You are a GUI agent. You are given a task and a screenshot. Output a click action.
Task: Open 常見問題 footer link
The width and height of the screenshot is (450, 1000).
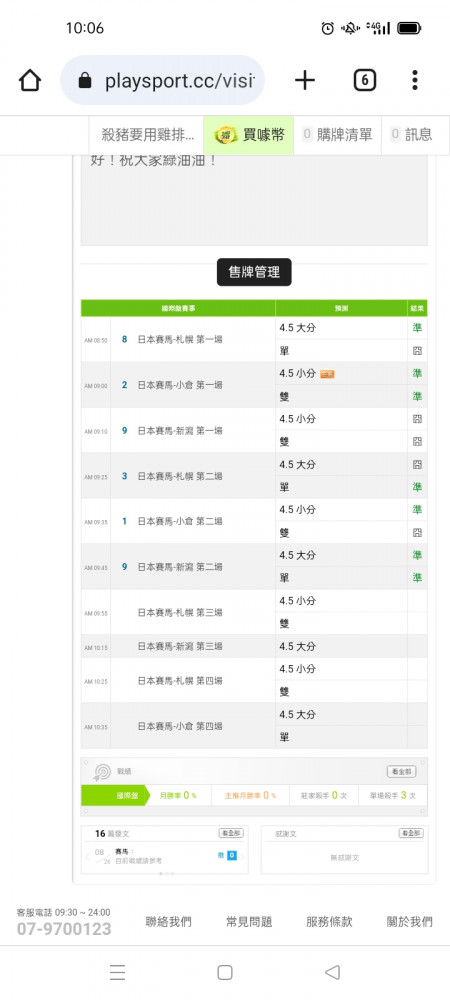(x=249, y=922)
